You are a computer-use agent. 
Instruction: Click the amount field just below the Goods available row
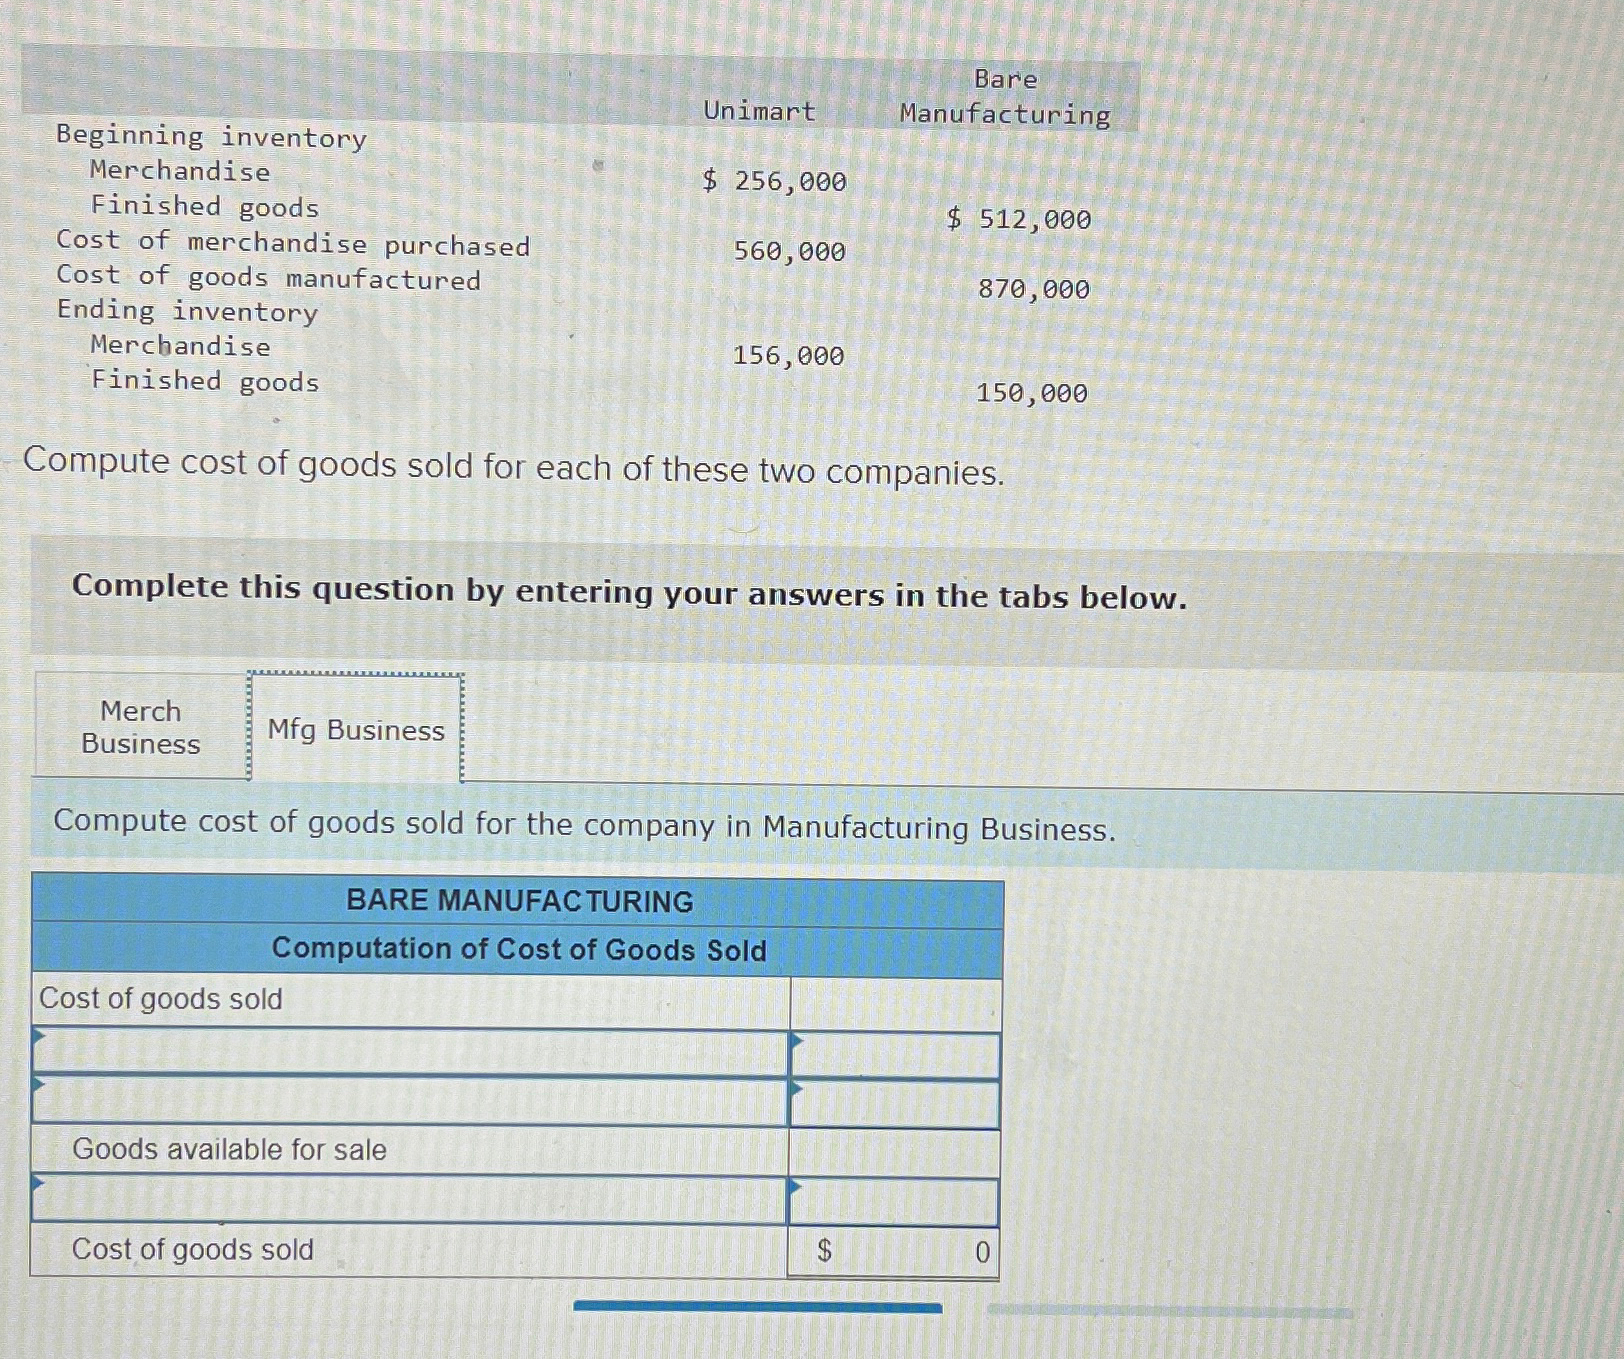[x=894, y=1202]
